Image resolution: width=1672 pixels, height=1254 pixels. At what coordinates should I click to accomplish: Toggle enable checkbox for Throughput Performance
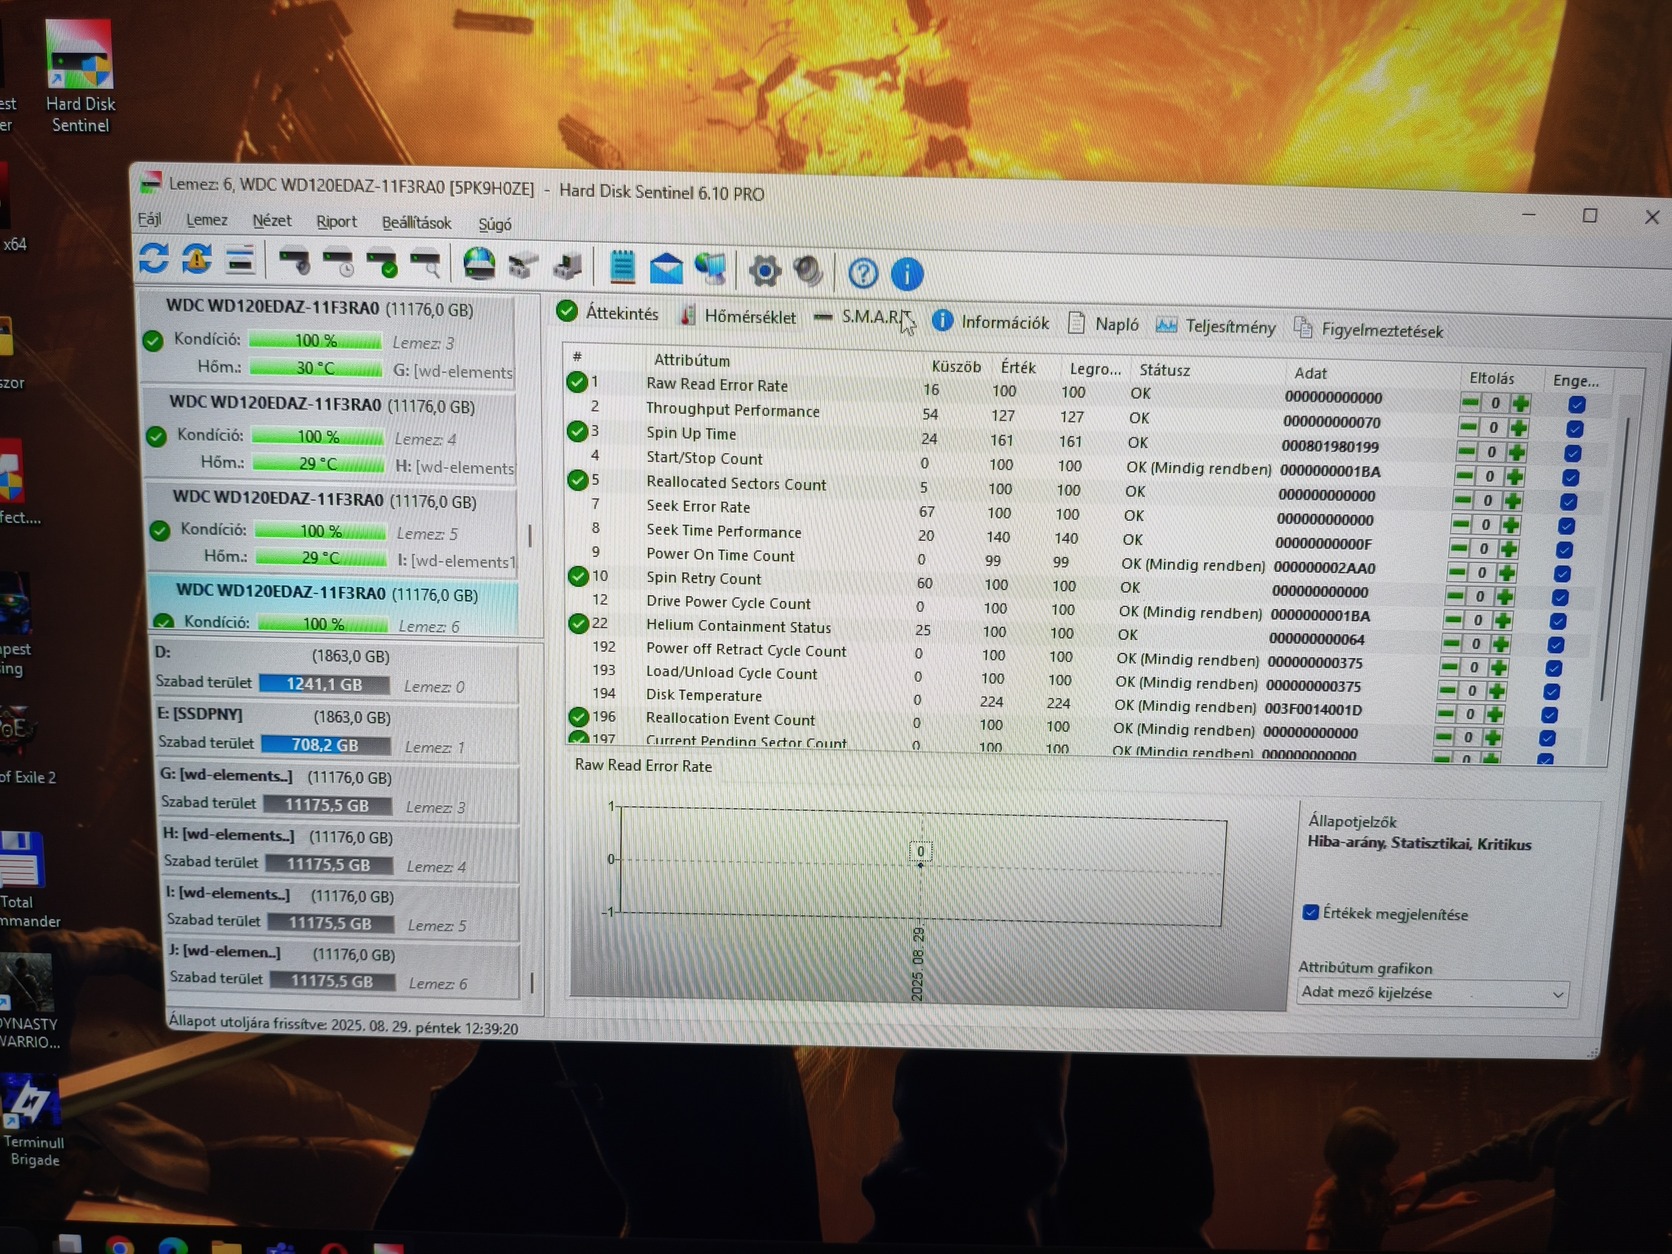(x=1574, y=428)
